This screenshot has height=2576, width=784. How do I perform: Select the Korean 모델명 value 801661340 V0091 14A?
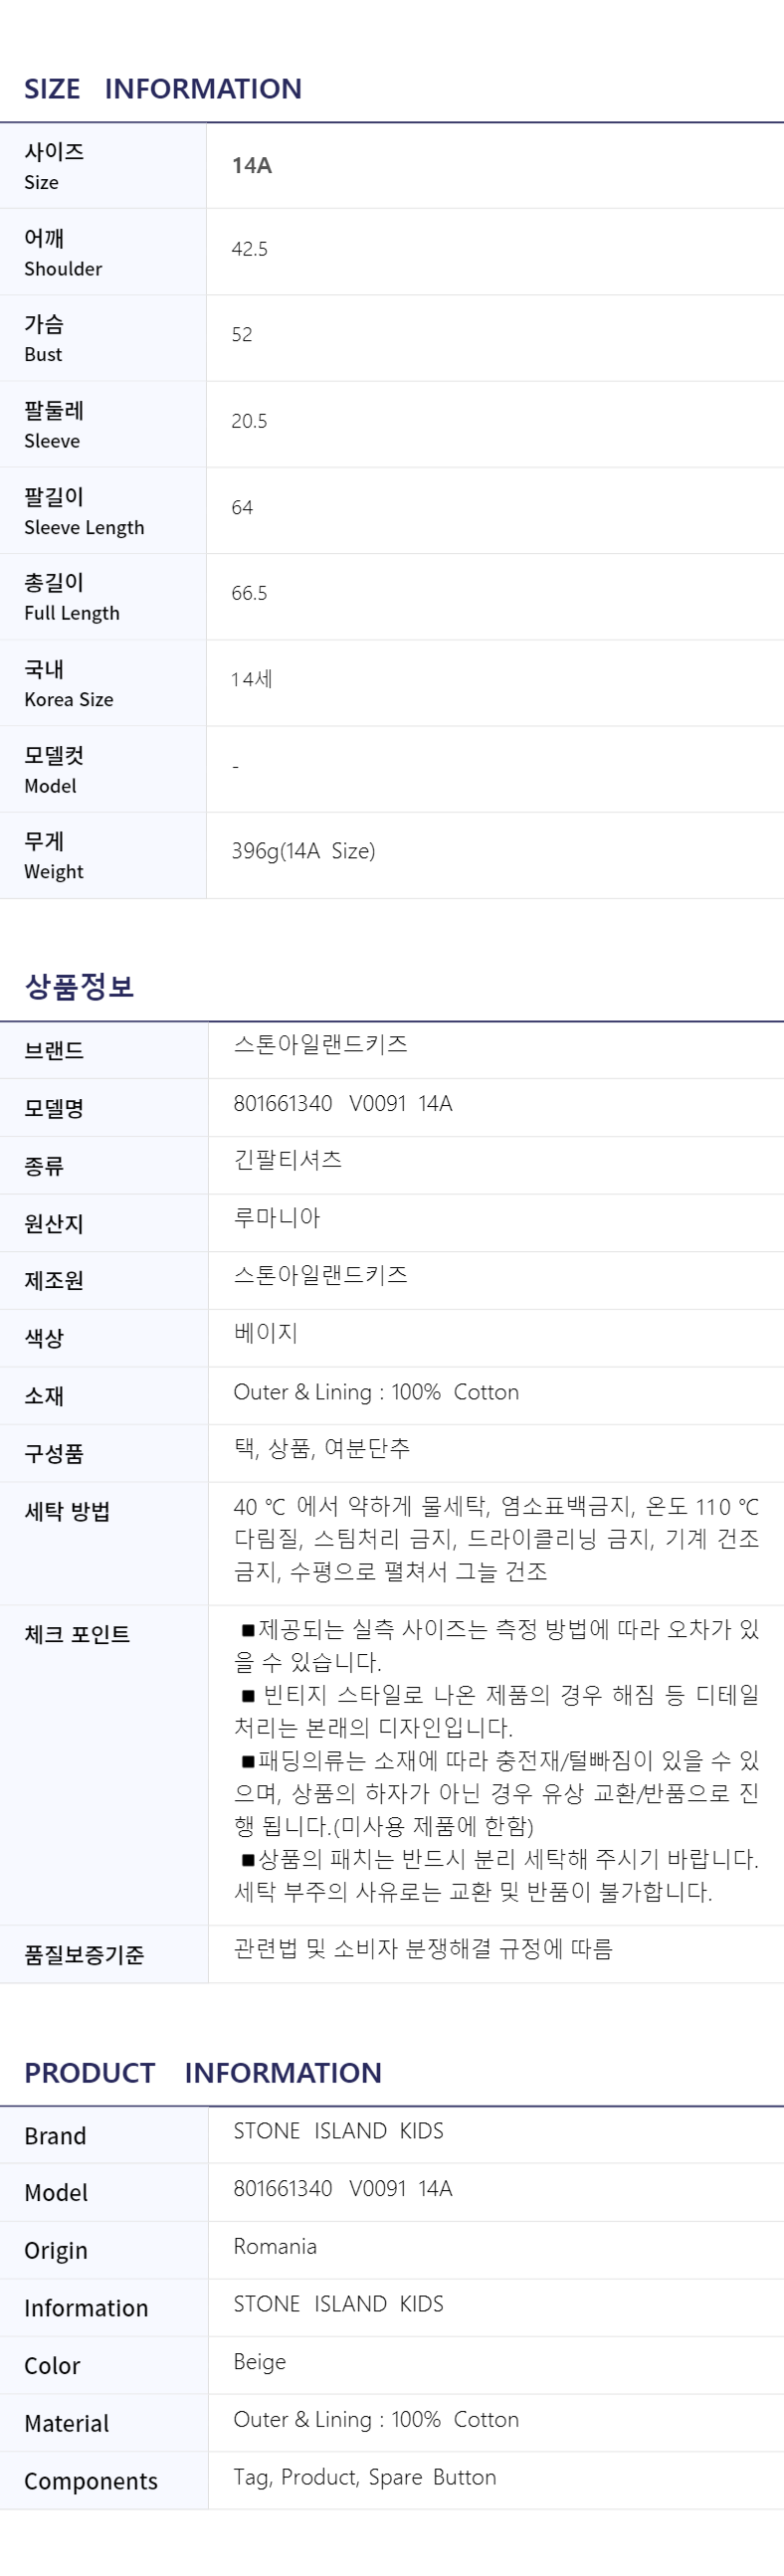tap(343, 1103)
